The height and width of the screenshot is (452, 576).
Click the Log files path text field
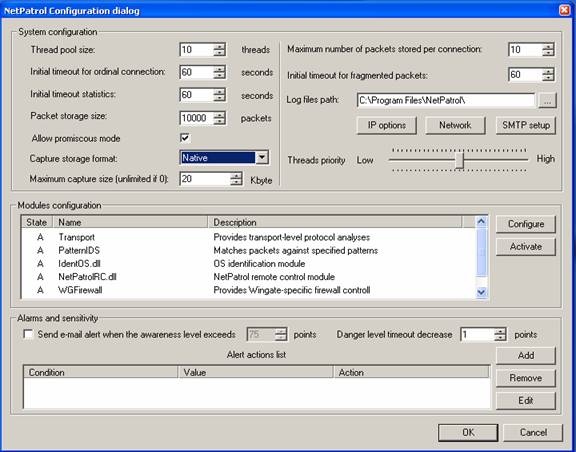click(446, 100)
